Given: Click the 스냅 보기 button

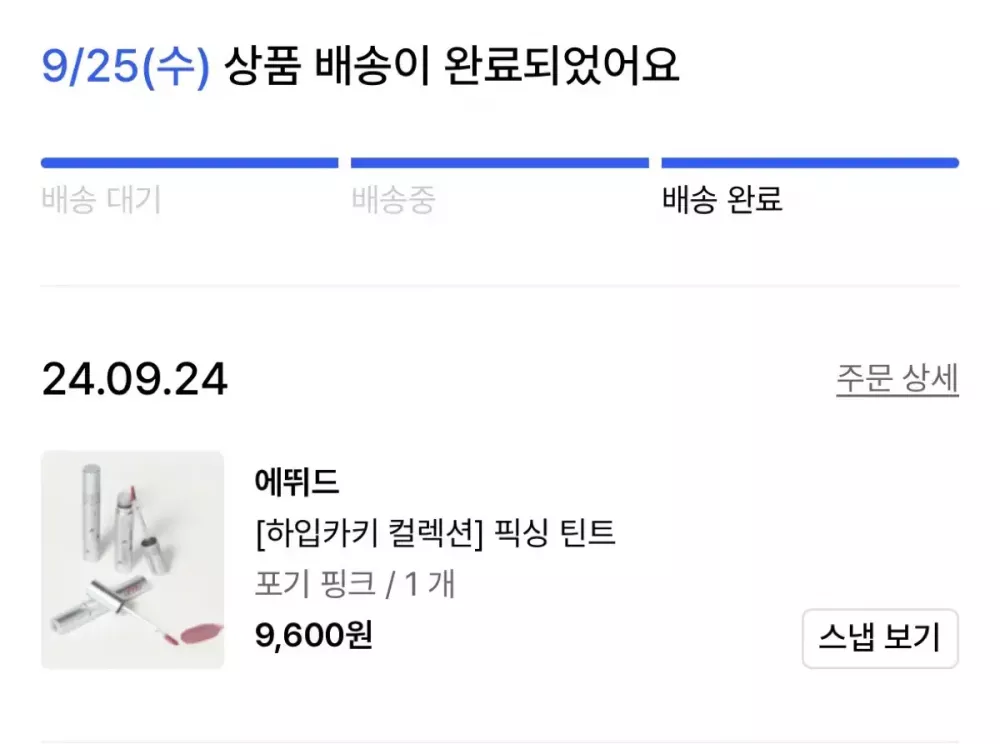Looking at the screenshot, I should [880, 638].
